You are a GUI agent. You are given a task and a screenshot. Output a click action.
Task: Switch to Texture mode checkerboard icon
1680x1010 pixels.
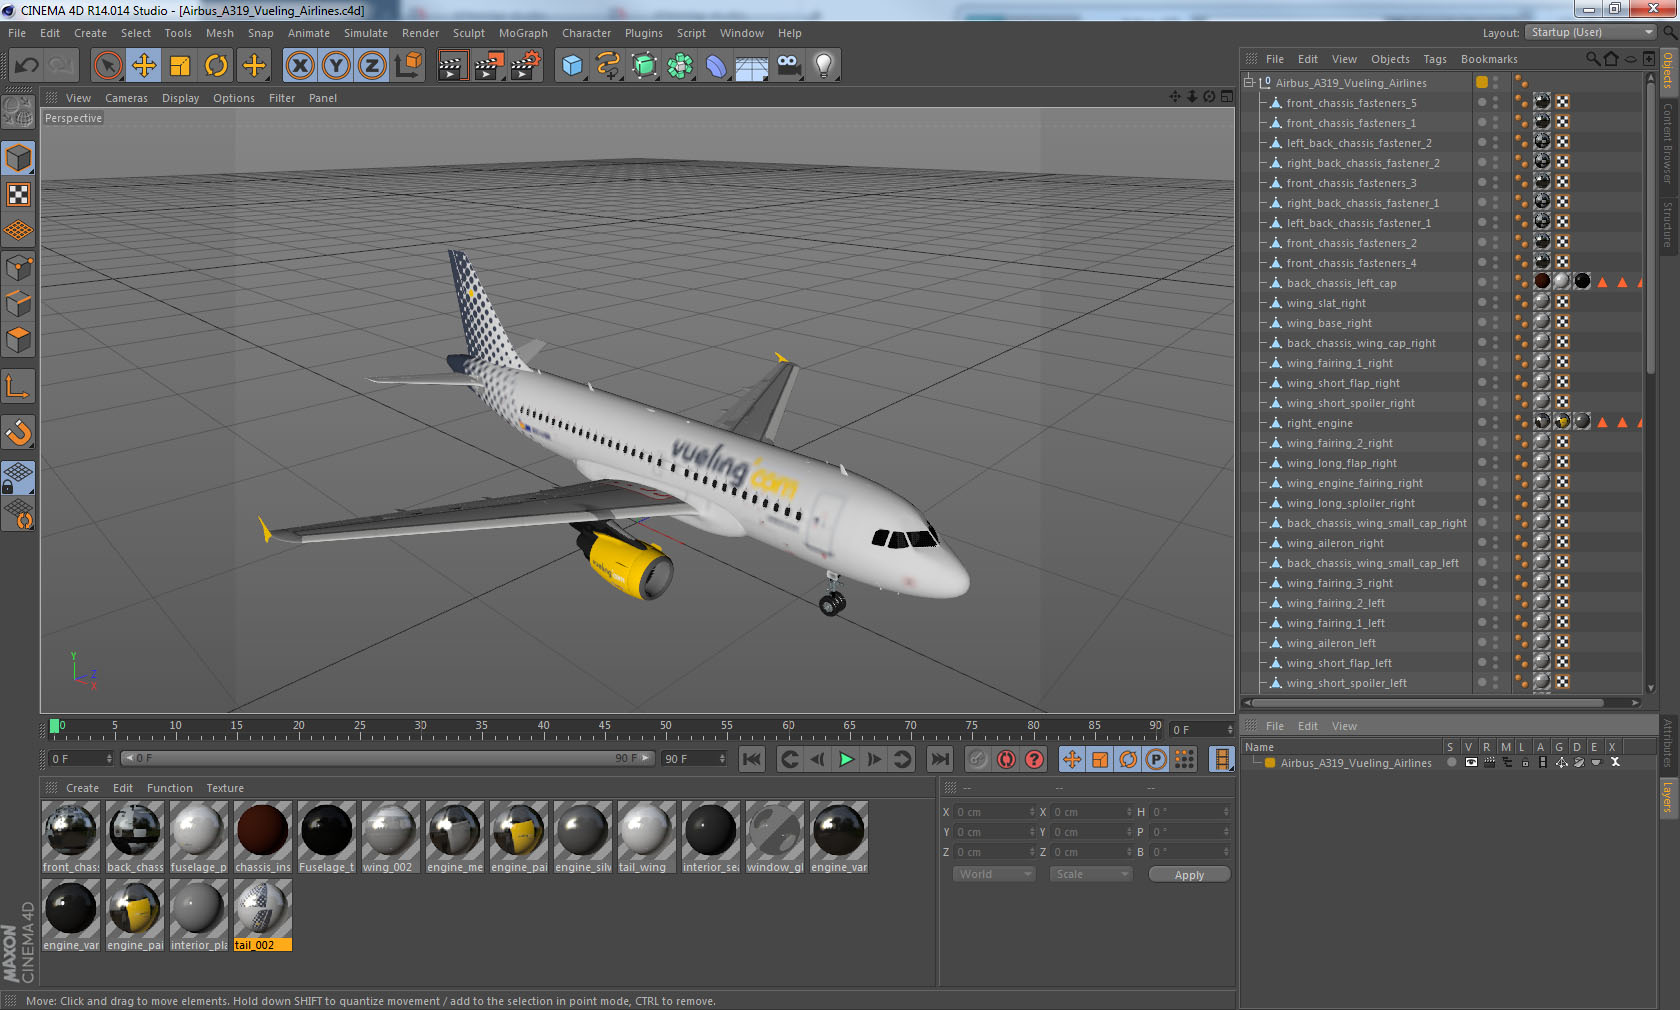coord(19,195)
